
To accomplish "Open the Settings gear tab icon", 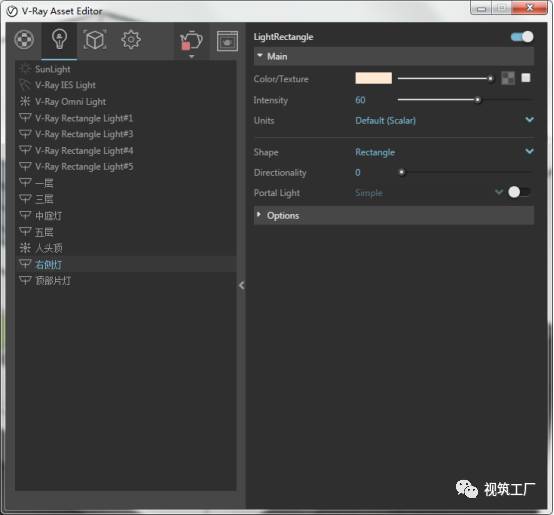I will [x=131, y=40].
